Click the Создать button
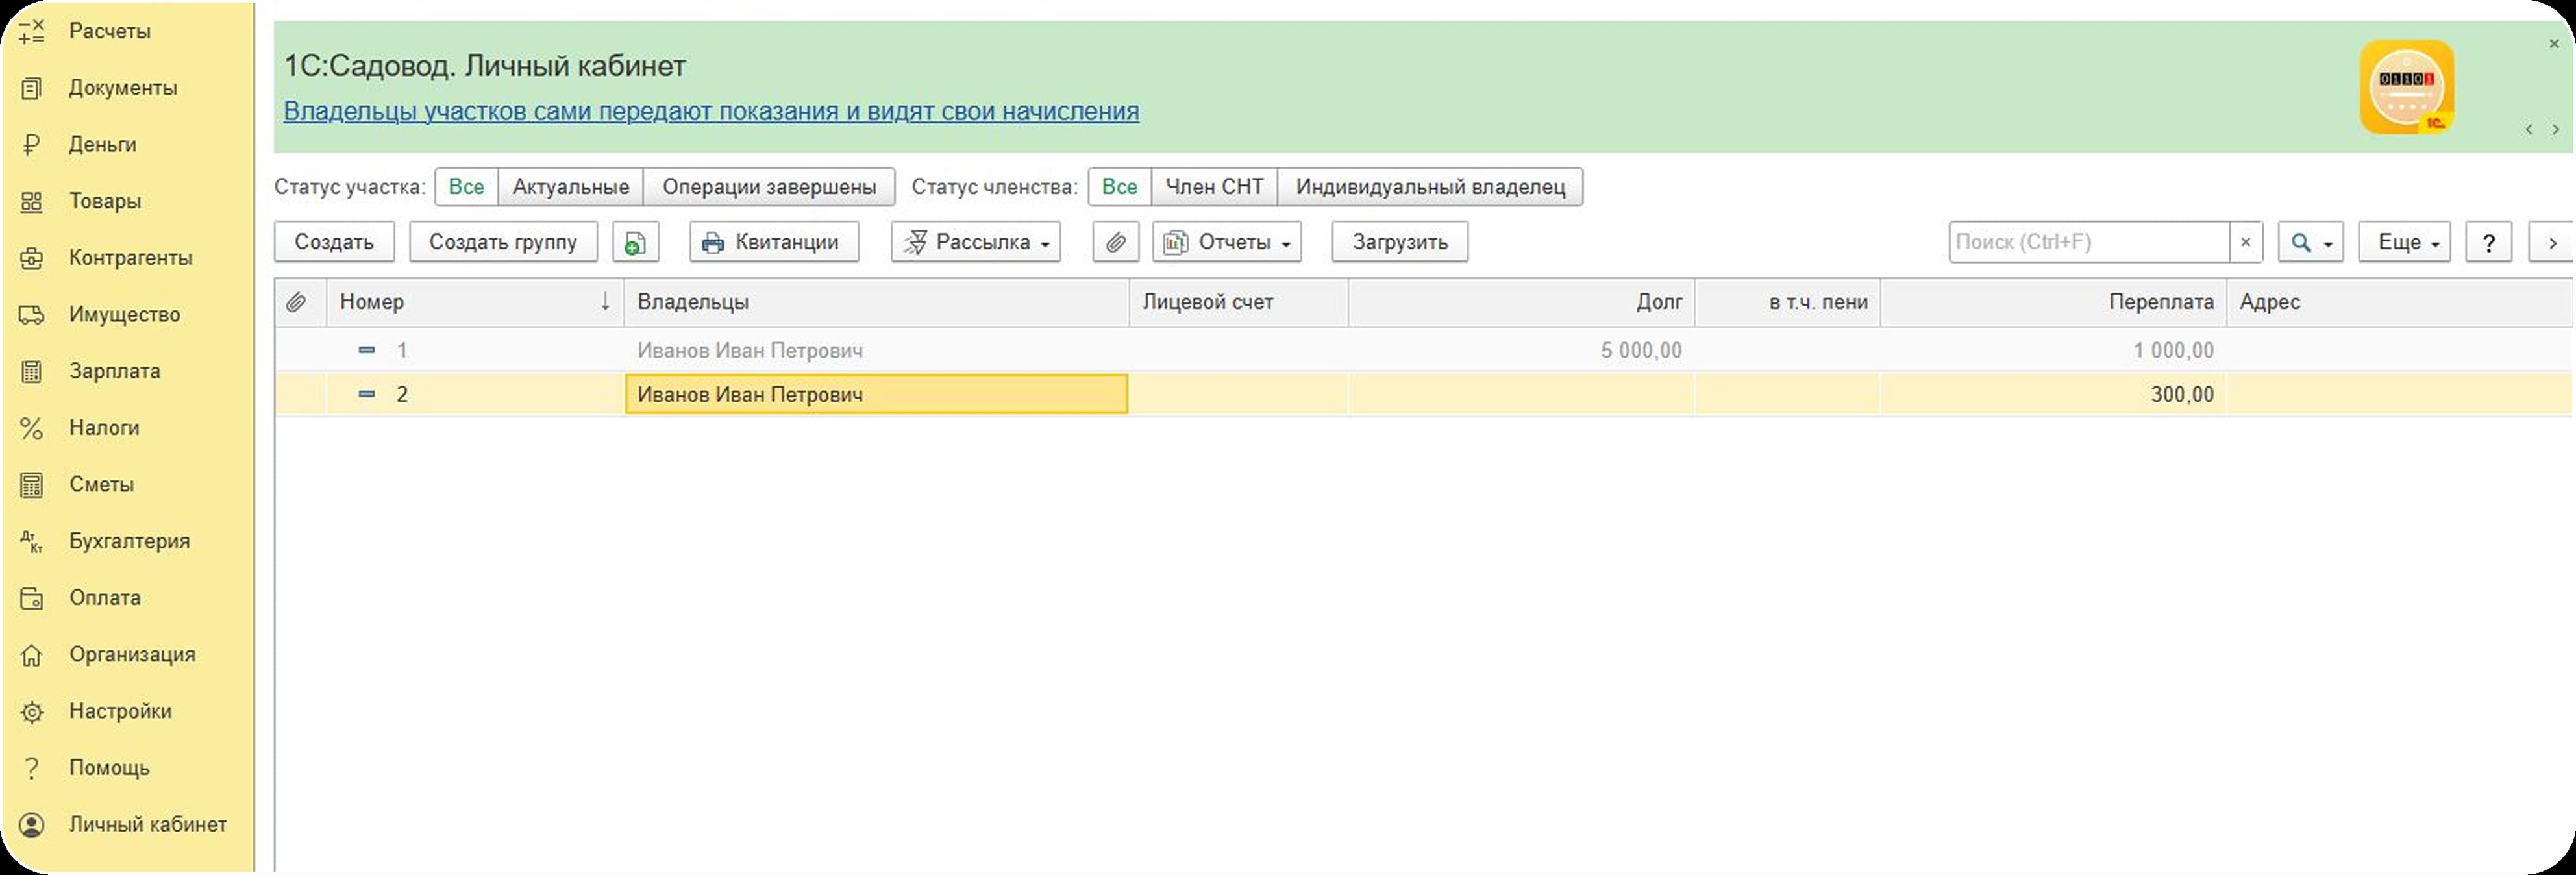 pyautogui.click(x=334, y=242)
